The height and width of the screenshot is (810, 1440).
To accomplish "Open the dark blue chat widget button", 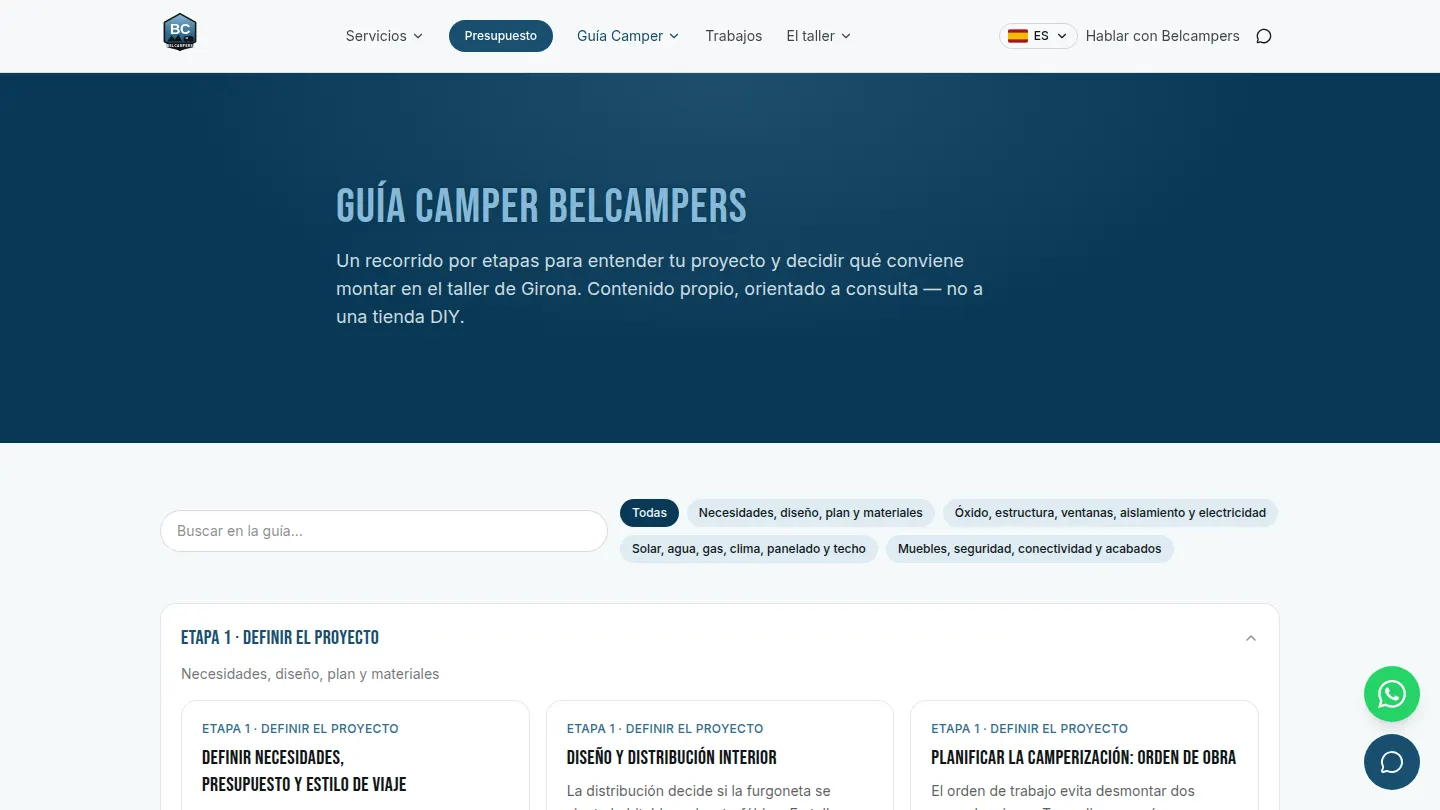I will pos(1392,762).
